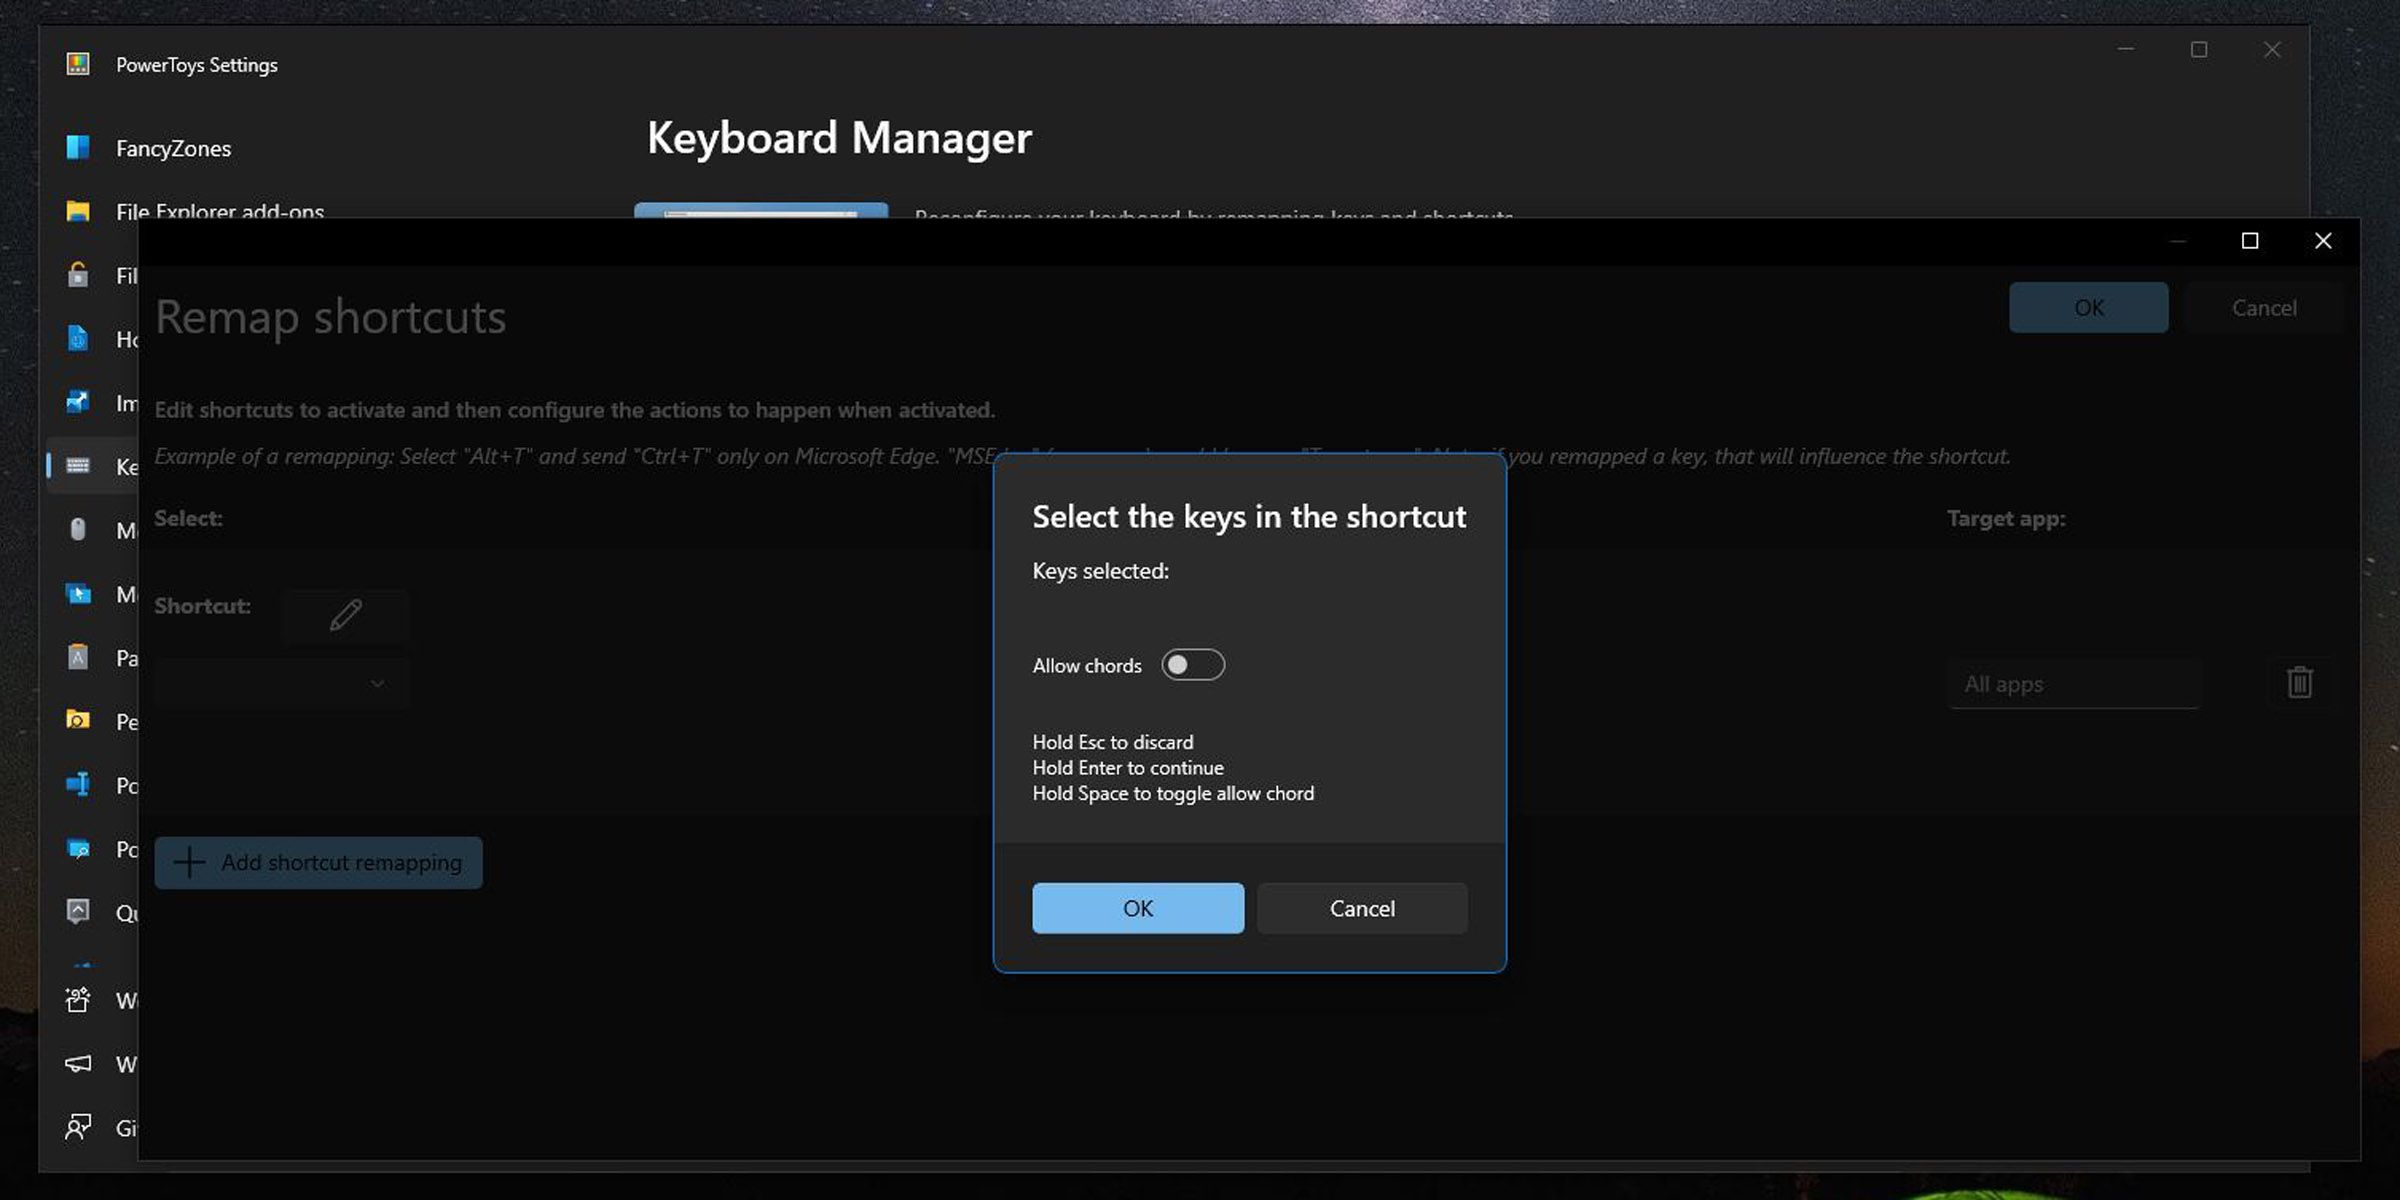This screenshot has height=1200, width=2400.
Task: Click the pencil edit shortcut icon
Action: pos(345,614)
